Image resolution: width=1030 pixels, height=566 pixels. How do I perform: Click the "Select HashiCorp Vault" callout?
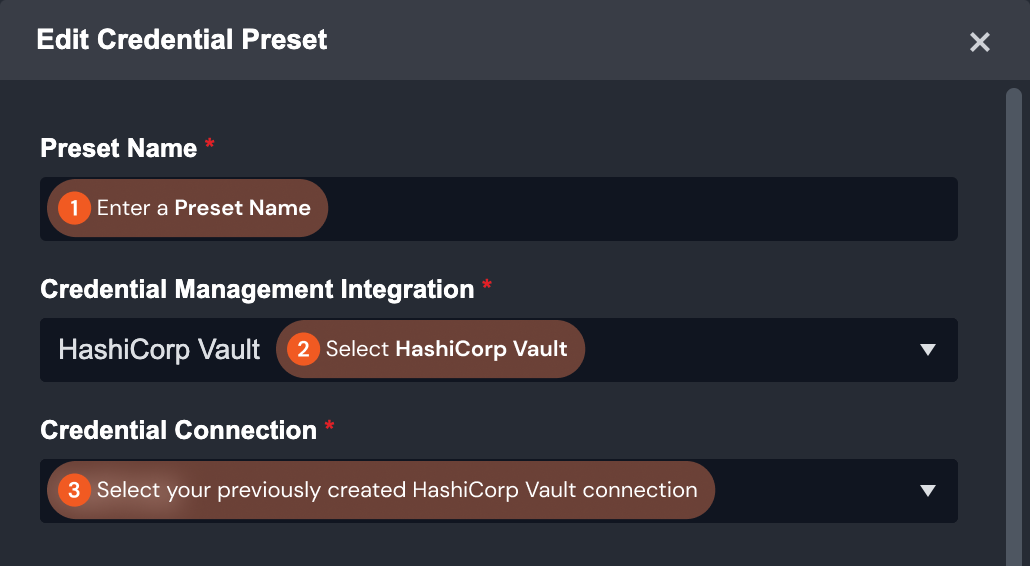tap(446, 349)
